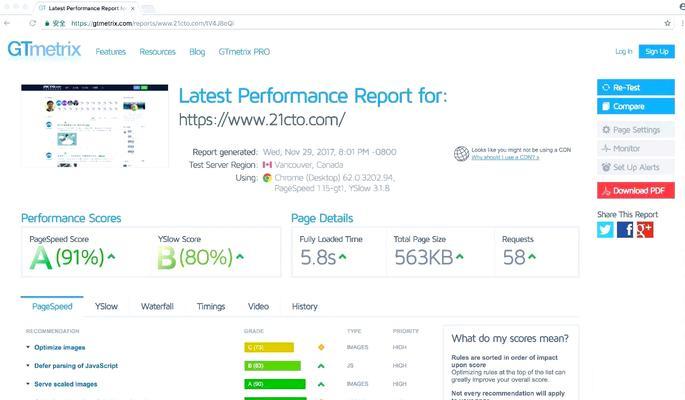The height and width of the screenshot is (400, 685).
Task: Click the Requests count up arrow
Action: (x=532, y=257)
